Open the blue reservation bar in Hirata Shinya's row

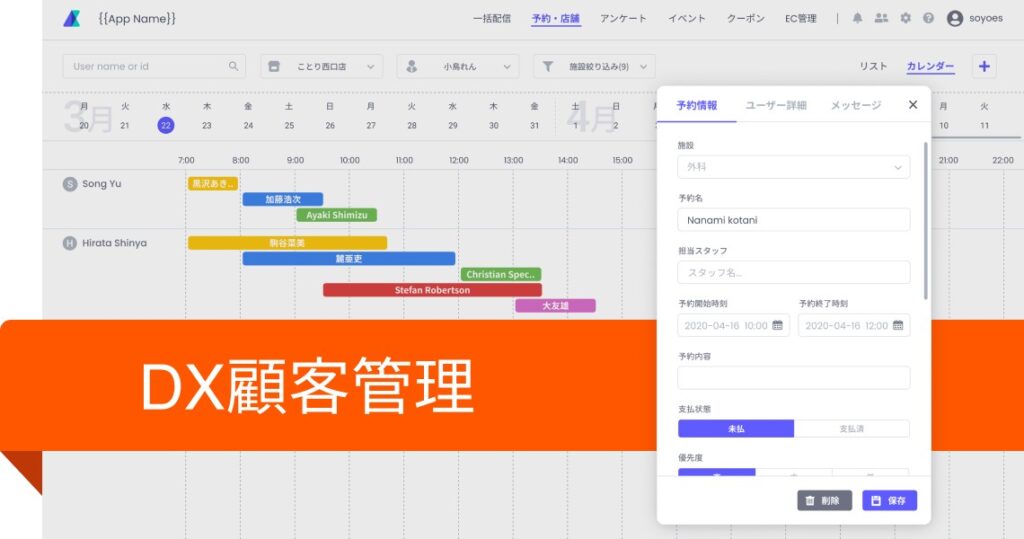[349, 259]
